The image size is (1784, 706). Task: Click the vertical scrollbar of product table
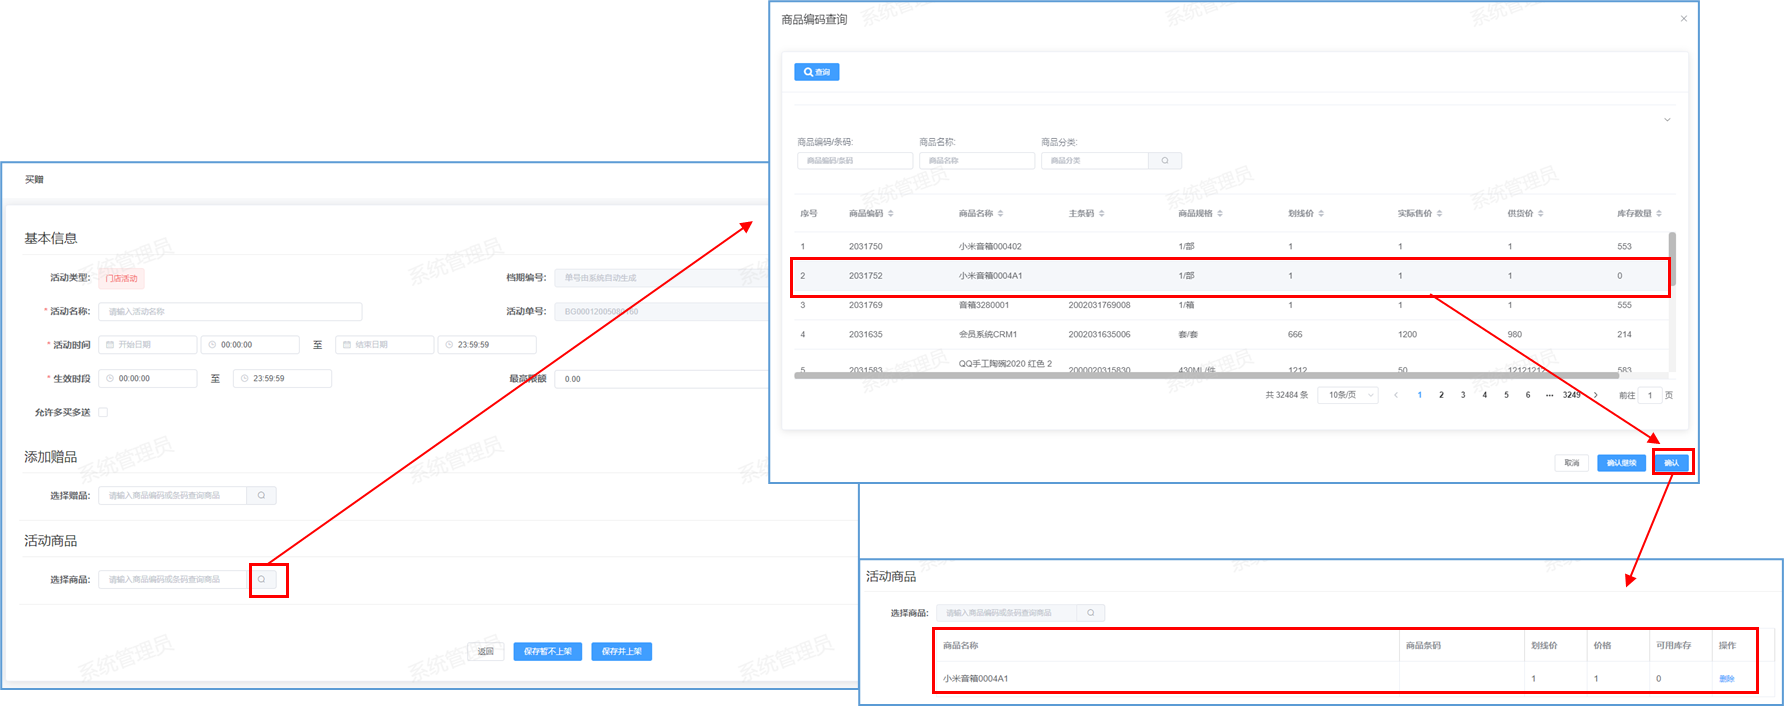coord(1672,259)
